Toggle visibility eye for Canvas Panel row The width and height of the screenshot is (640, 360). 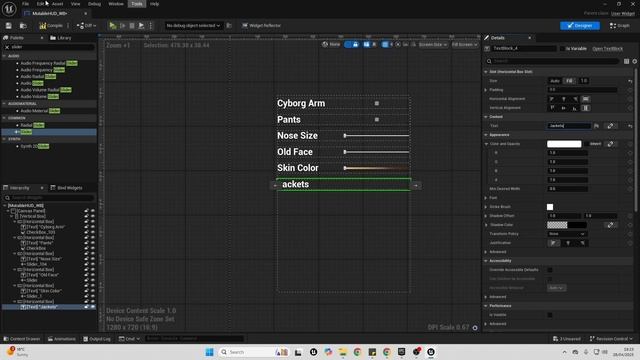pos(93,211)
